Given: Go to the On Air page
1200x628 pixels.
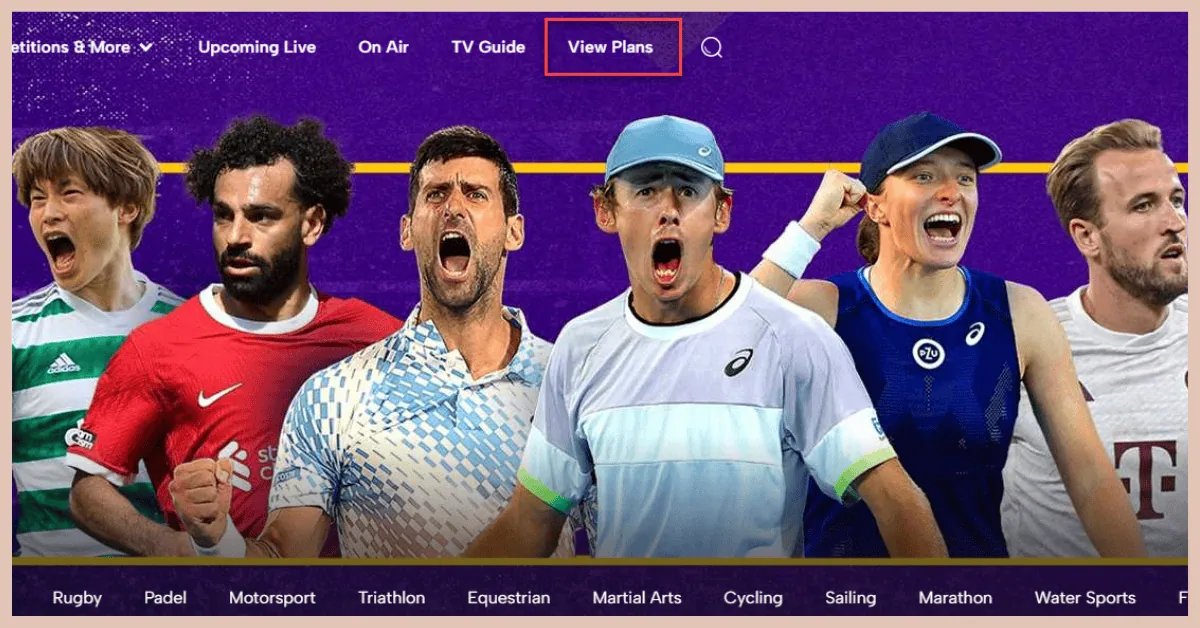Looking at the screenshot, I should pos(384,47).
